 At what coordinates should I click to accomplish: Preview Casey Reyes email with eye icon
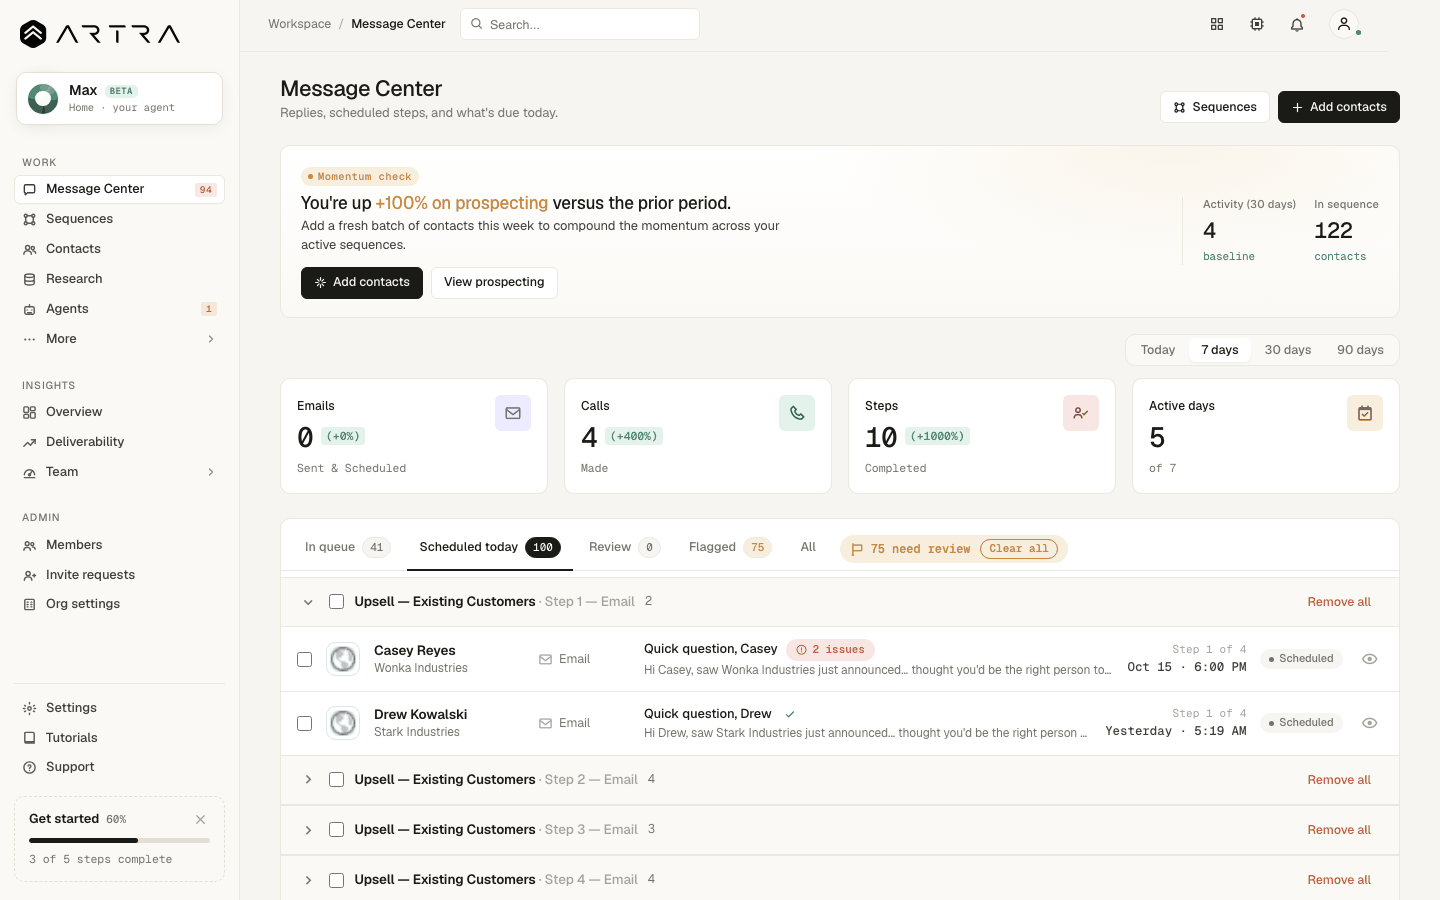[x=1370, y=659]
